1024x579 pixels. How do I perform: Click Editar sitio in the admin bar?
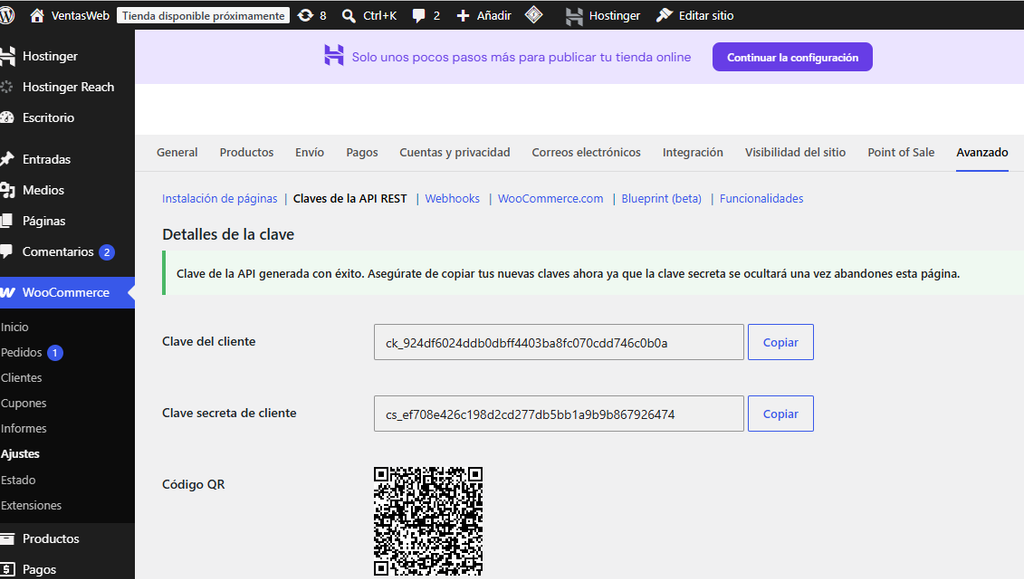(695, 16)
